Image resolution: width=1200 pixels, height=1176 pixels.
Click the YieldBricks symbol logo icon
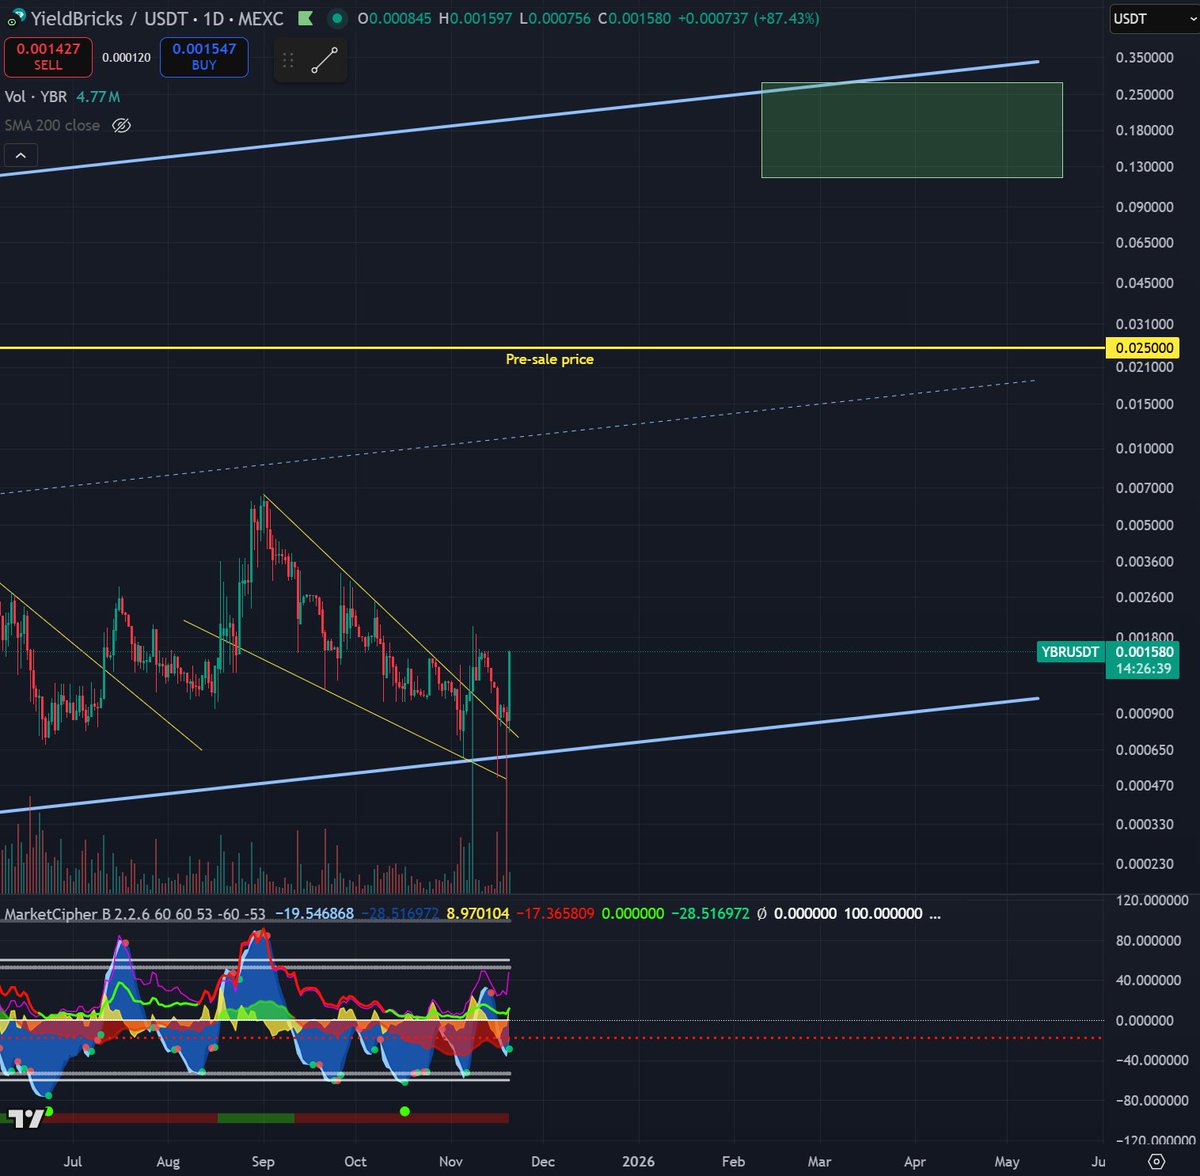(x=15, y=17)
